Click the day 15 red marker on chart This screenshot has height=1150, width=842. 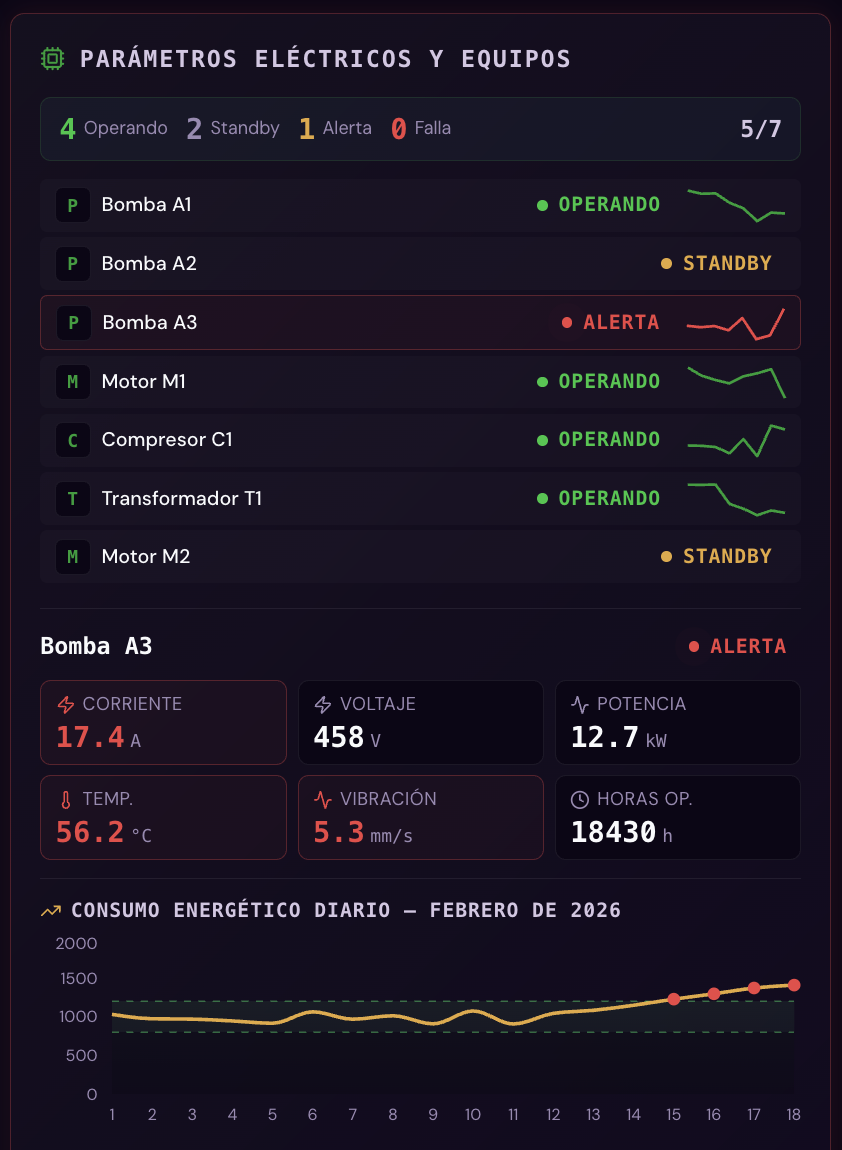[x=674, y=999]
